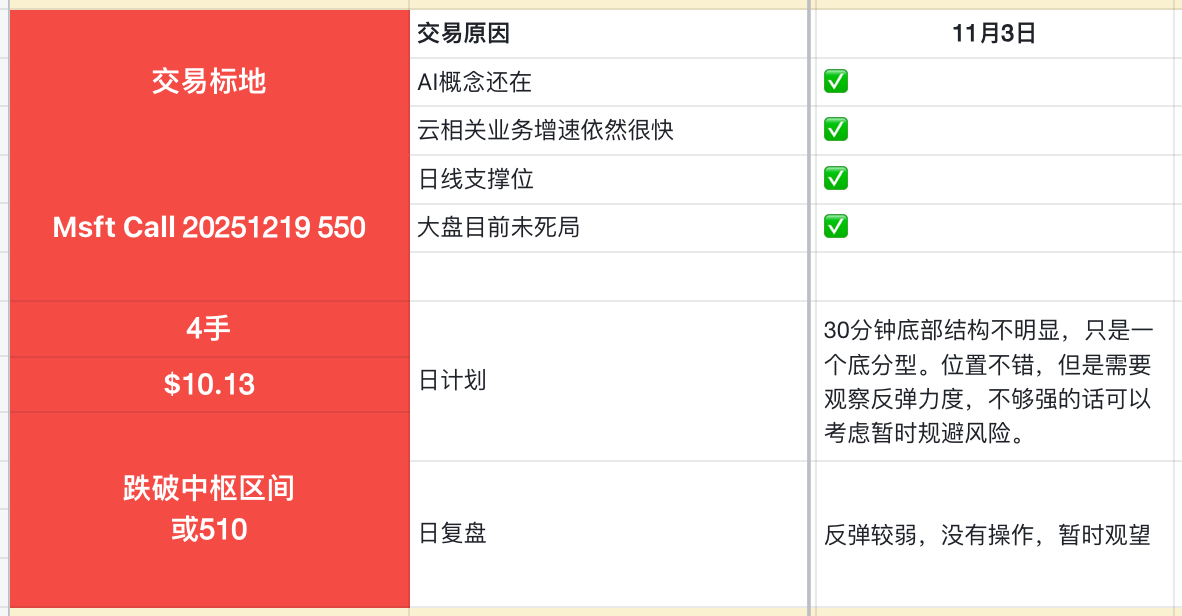The height and width of the screenshot is (616, 1182).
Task: Select the $10.13 price cell
Action: tap(209, 384)
